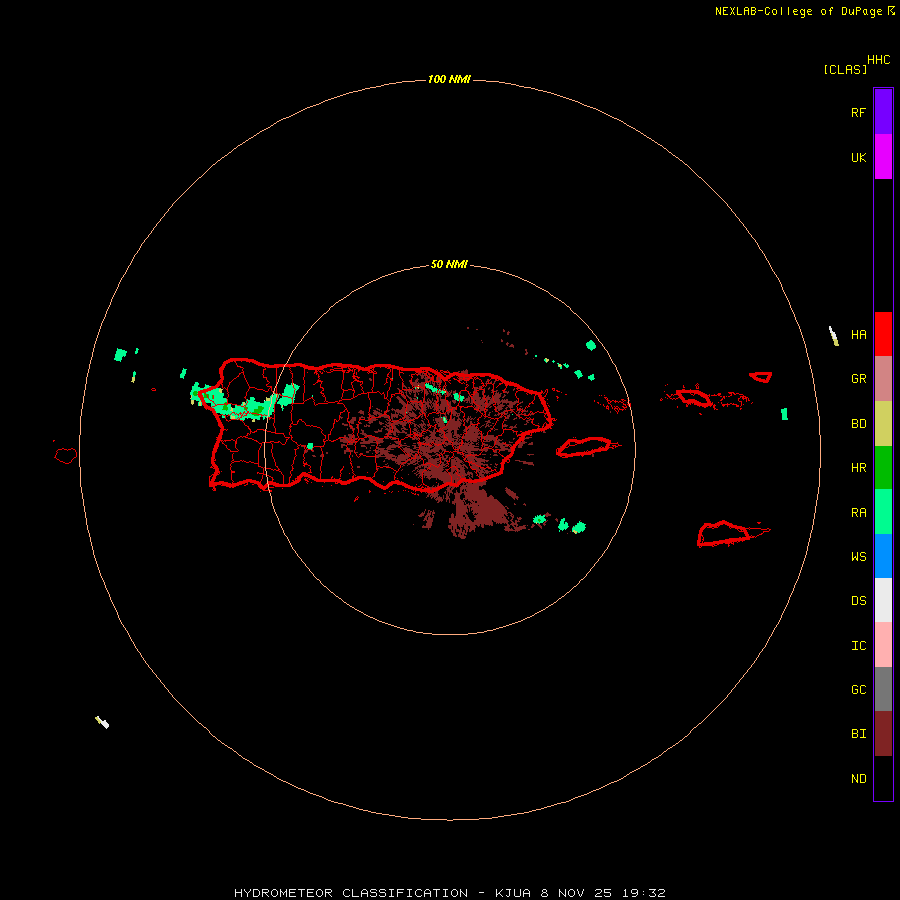Click the GC gray legend swatch
Screen dimensions: 900x900
[x=883, y=689]
